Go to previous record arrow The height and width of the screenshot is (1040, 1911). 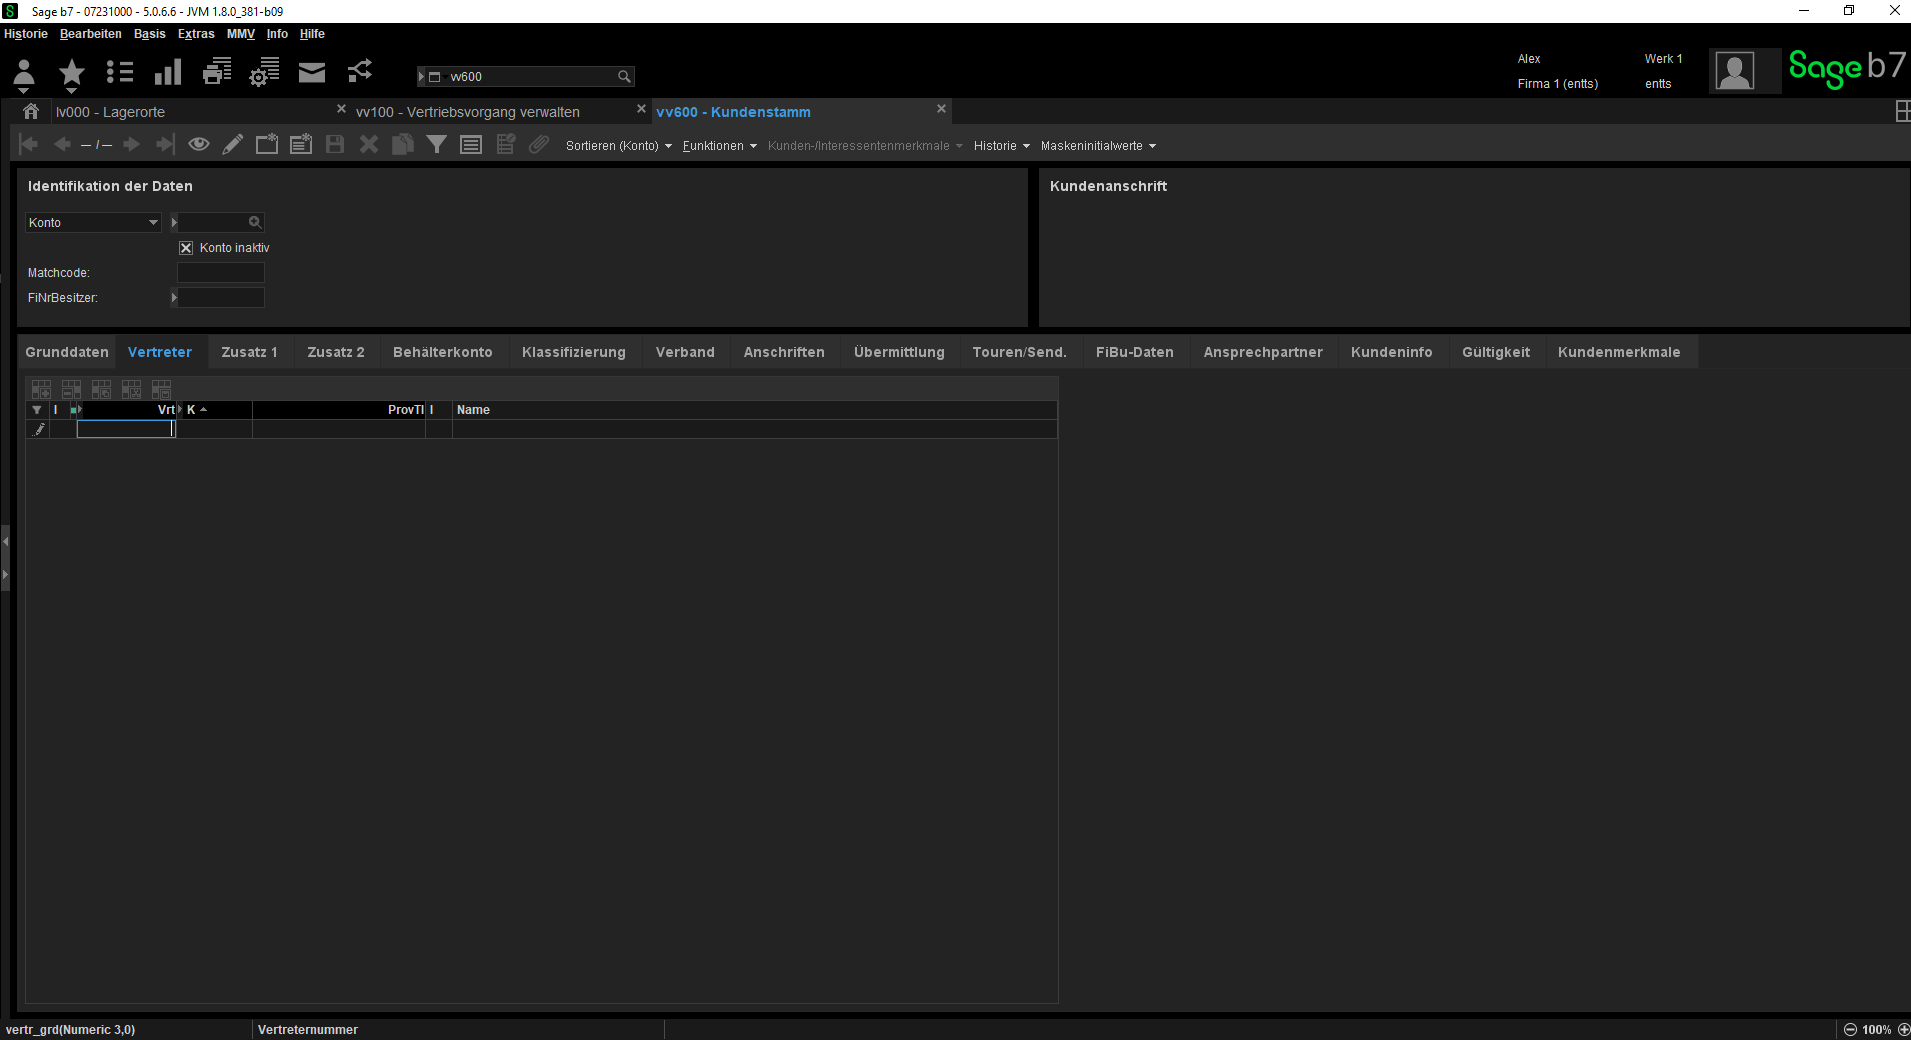click(x=62, y=144)
